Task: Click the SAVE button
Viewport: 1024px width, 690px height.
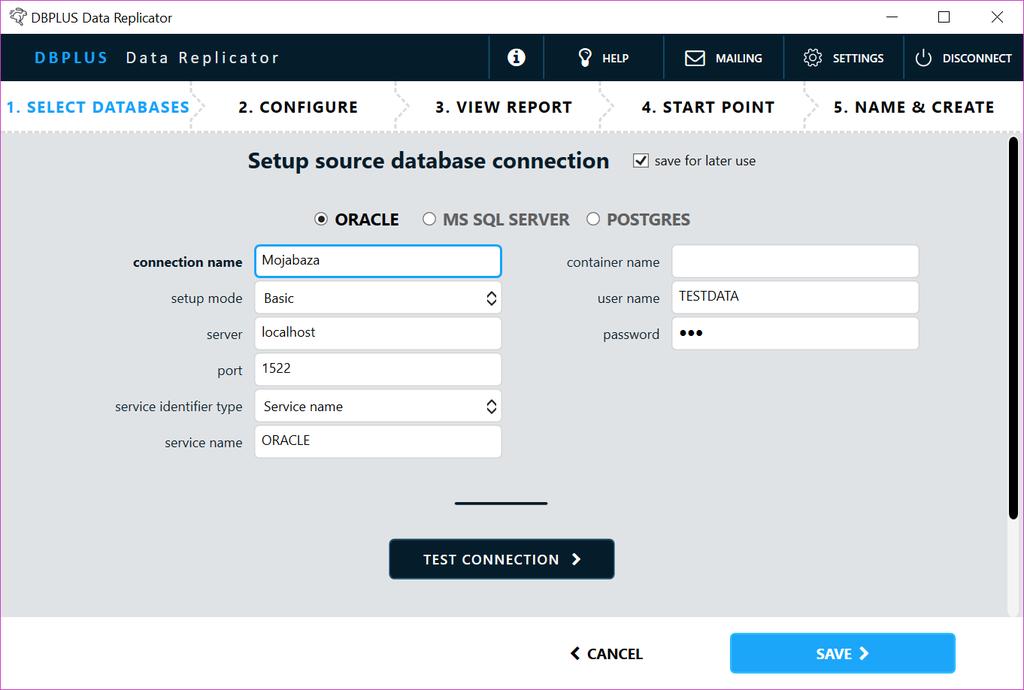Action: [842, 653]
